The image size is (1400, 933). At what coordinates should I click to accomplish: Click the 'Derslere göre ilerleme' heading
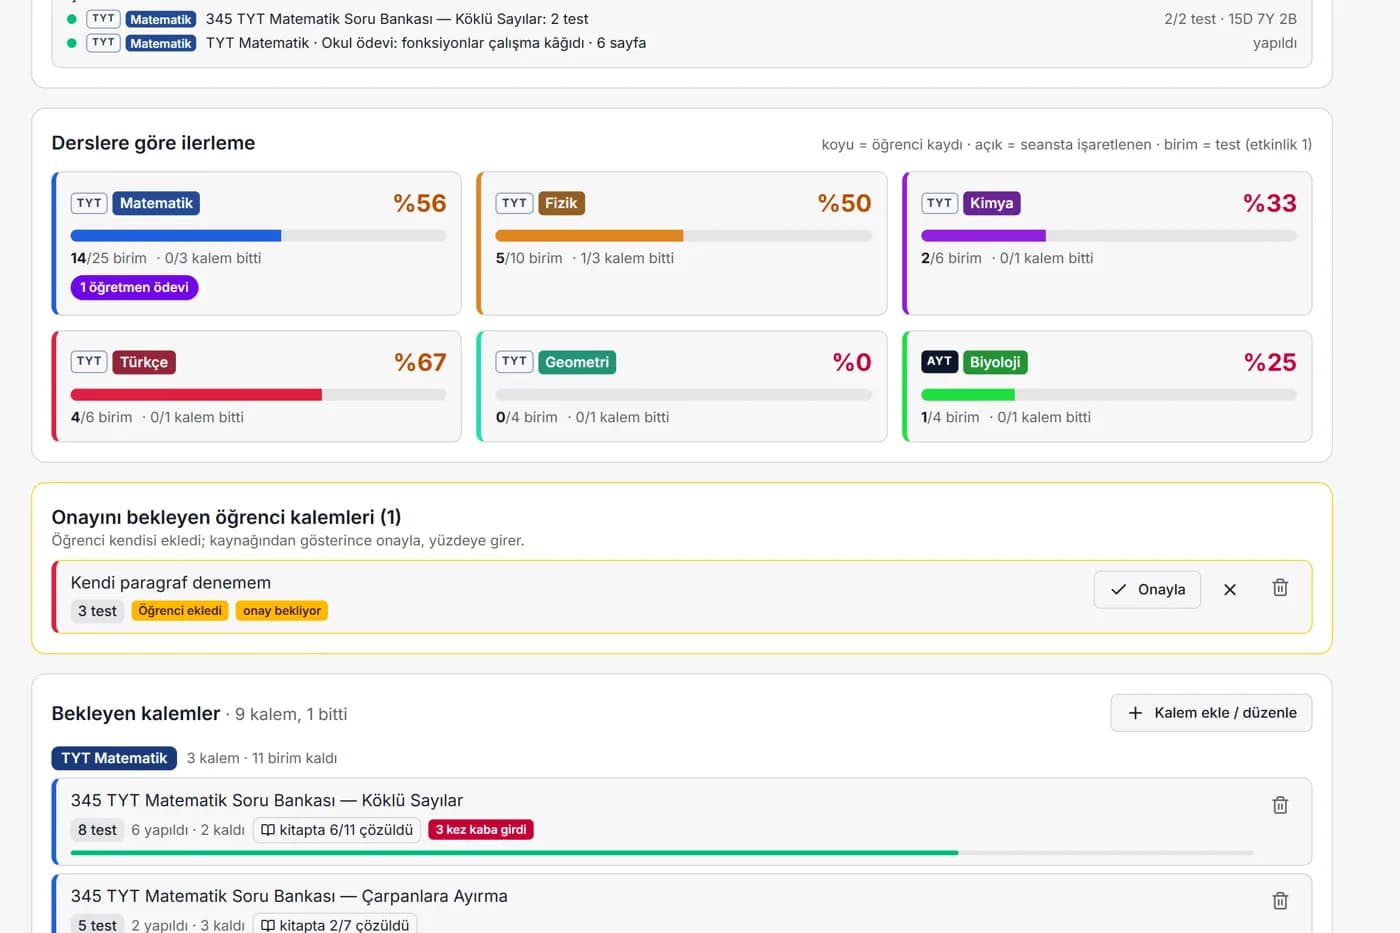[153, 143]
